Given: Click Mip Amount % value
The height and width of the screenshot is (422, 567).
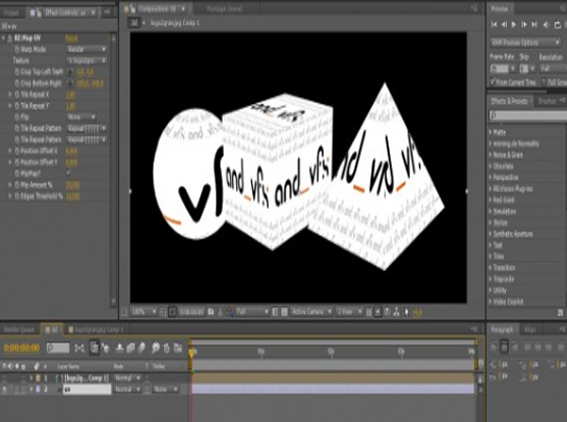Looking at the screenshot, I should coord(73,185).
